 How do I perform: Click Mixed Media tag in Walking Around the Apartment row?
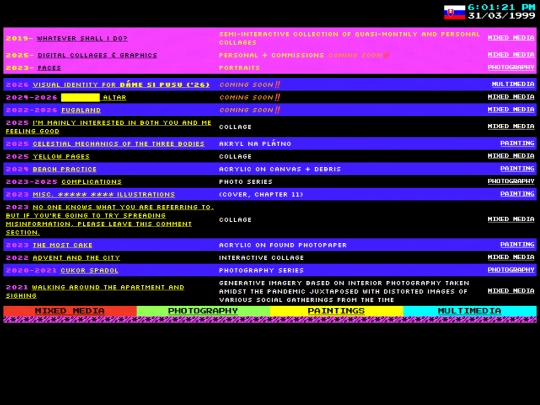(x=511, y=291)
